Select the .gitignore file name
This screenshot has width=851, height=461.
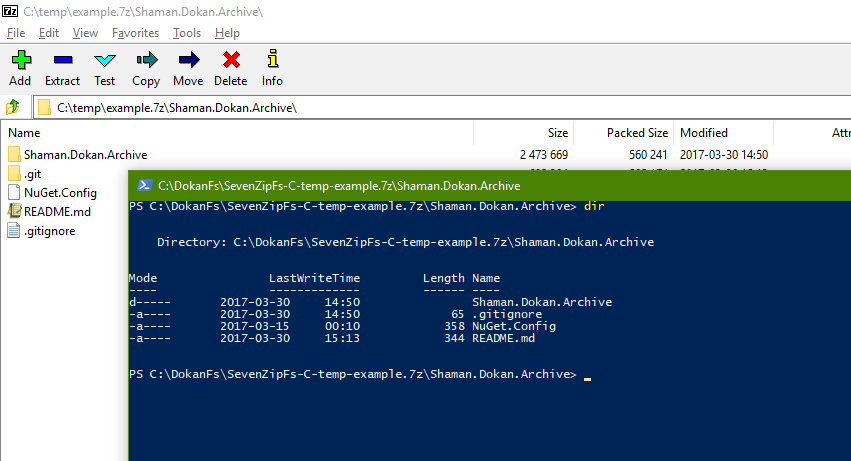(x=49, y=231)
